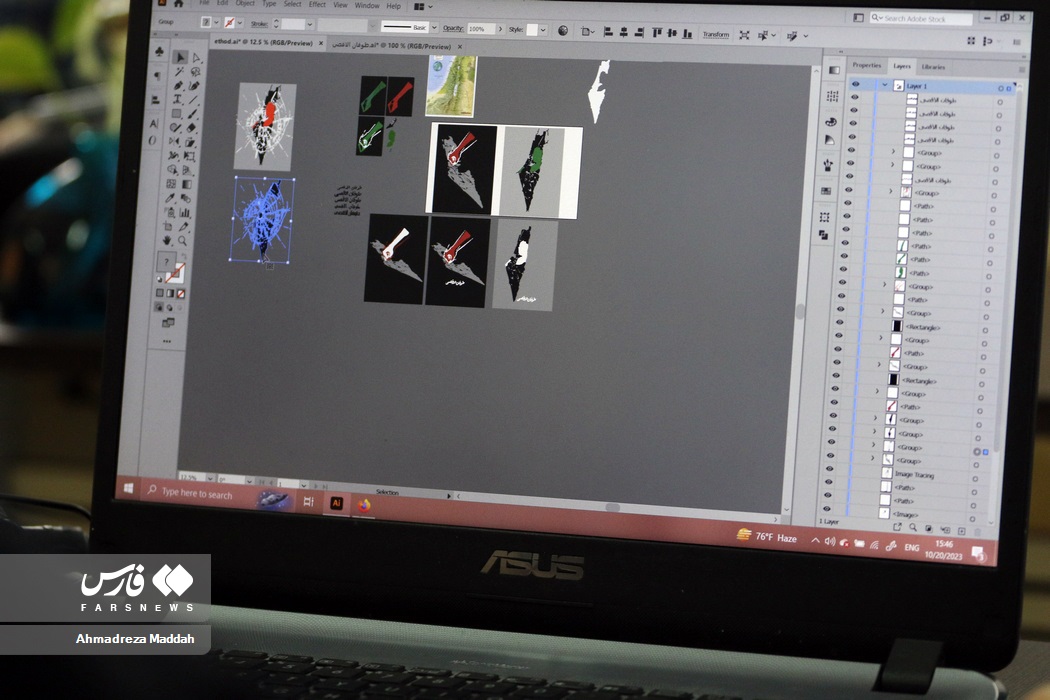Toggle visibility of Image Tracing row

tap(829, 469)
